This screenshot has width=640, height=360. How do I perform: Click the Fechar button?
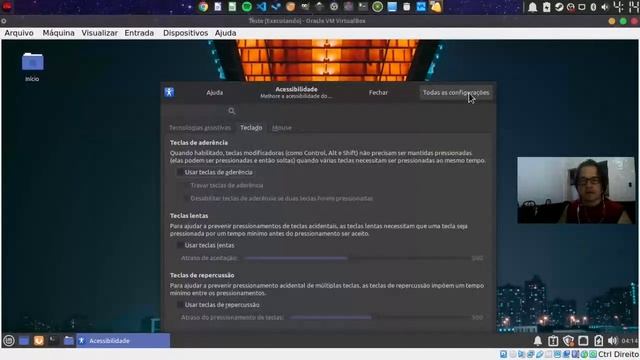coord(378,93)
